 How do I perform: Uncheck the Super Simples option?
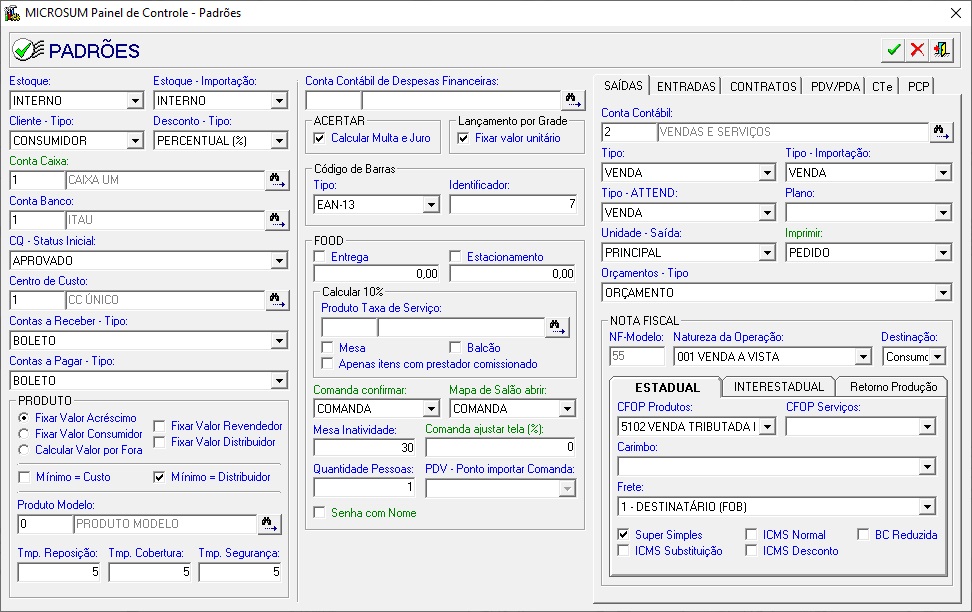(x=624, y=535)
